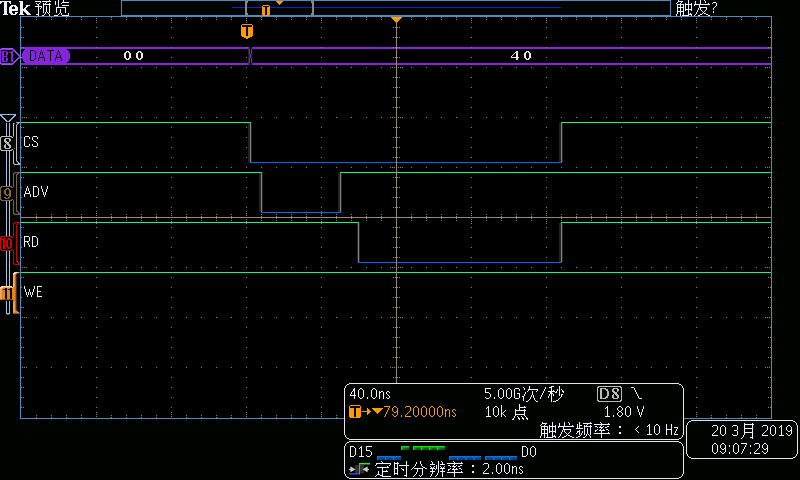Click the 触发? trigger status indicator
Image resolution: width=800 pixels, height=480 pixels.
[696, 8]
